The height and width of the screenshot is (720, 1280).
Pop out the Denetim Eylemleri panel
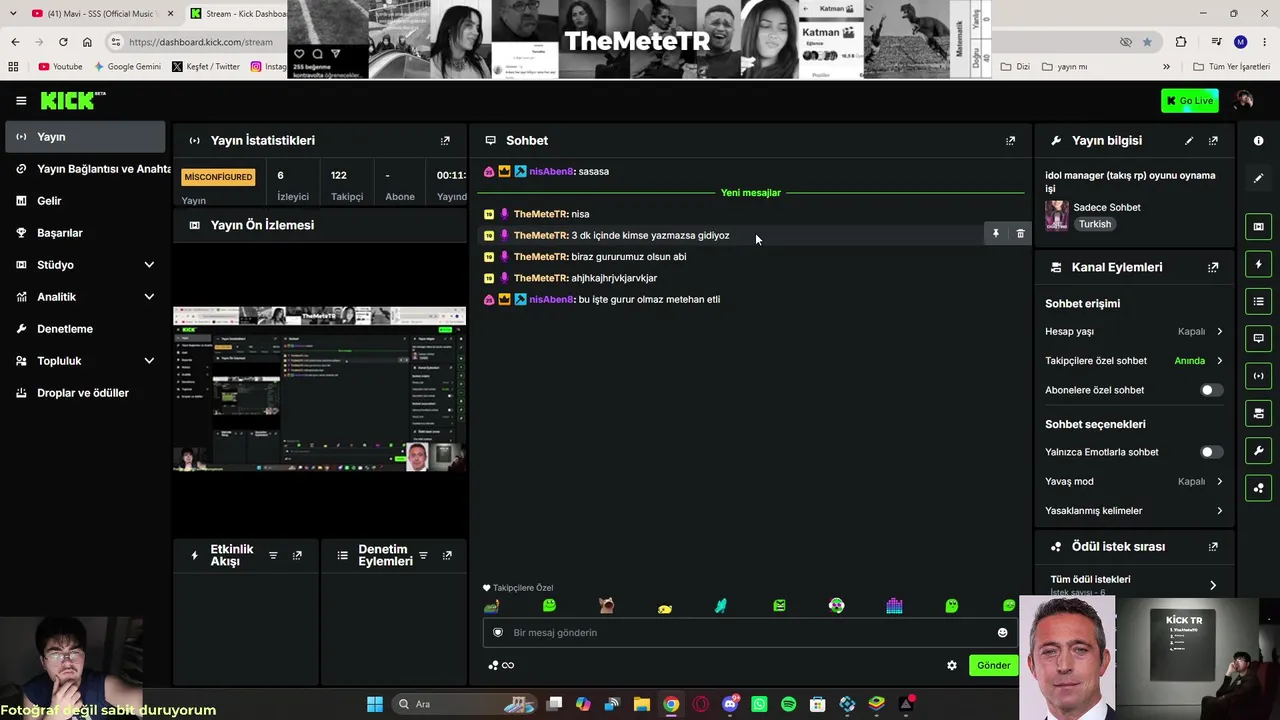click(x=447, y=555)
